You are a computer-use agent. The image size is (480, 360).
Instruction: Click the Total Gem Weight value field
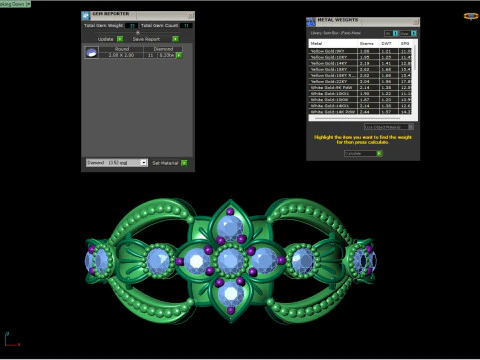132,26
